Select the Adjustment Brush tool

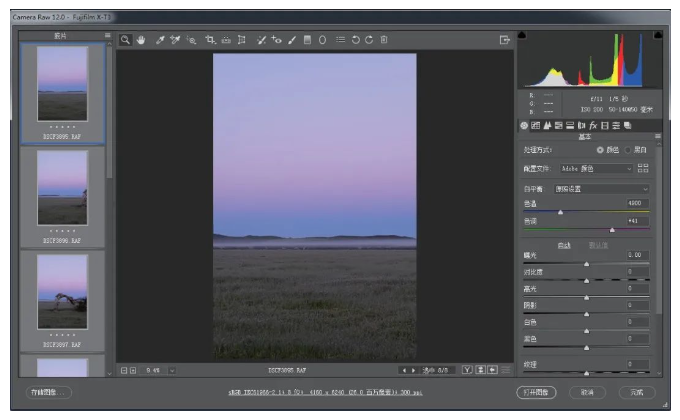(292, 40)
